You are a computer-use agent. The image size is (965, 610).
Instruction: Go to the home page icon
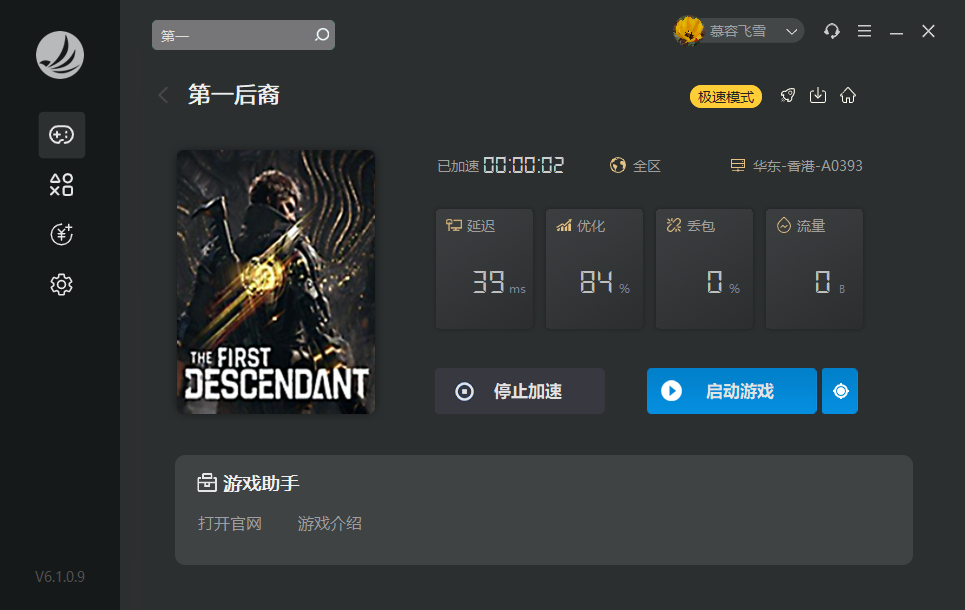pos(848,95)
